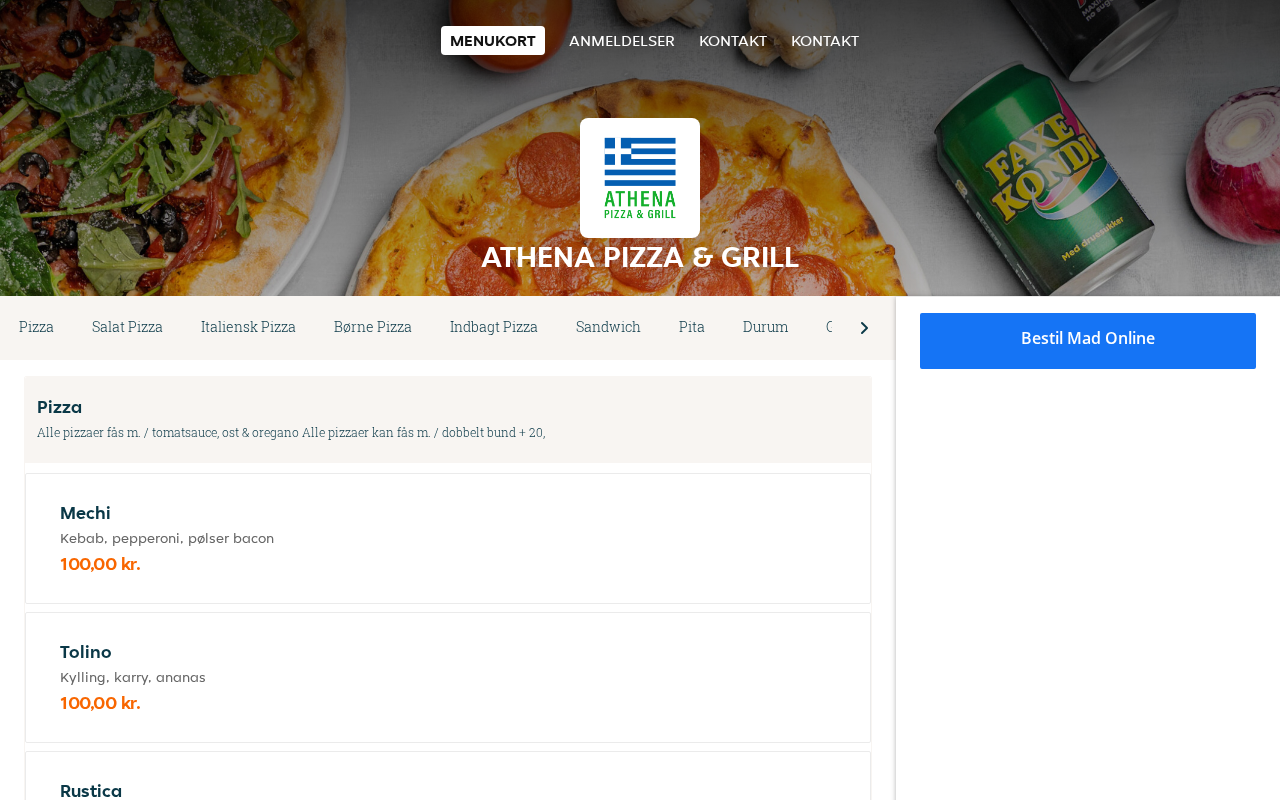Open the Anmeldelser page

click(622, 41)
